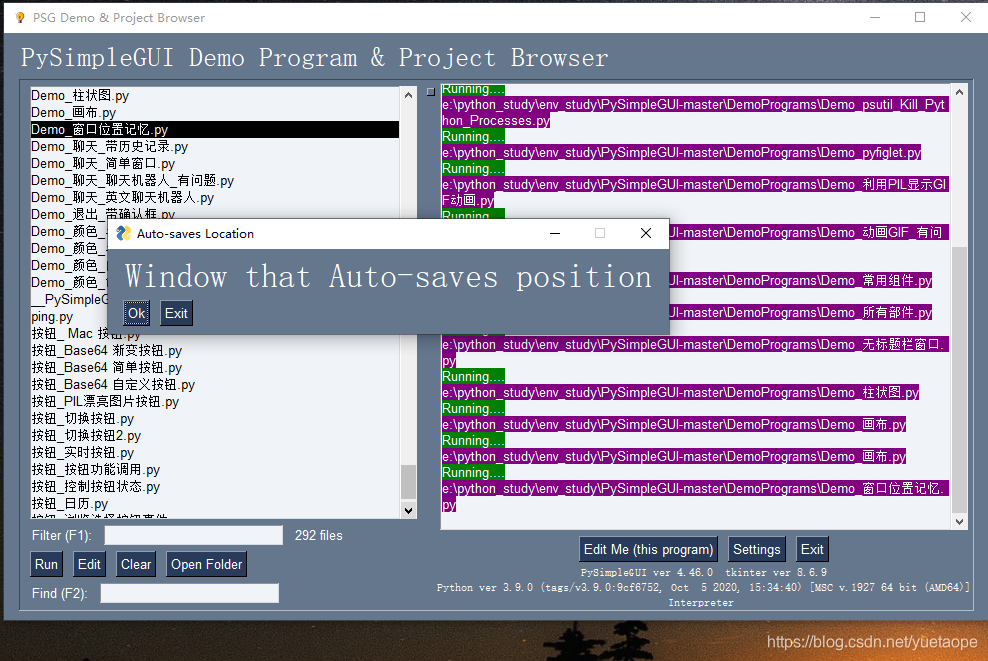Select 按钮_切换按钮.py in list
This screenshot has width=988, height=661.
(214, 418)
